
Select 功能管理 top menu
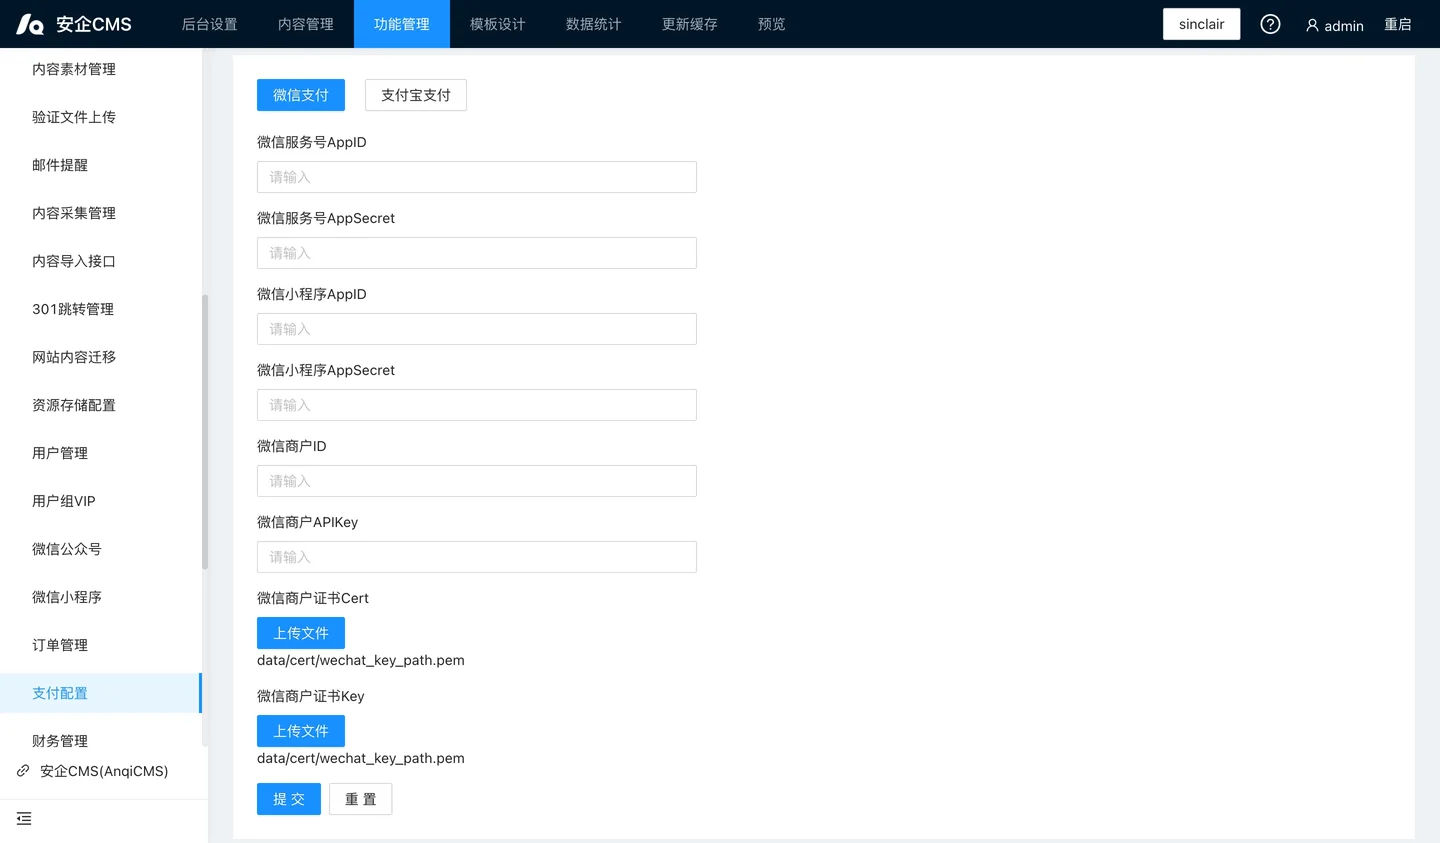(402, 24)
